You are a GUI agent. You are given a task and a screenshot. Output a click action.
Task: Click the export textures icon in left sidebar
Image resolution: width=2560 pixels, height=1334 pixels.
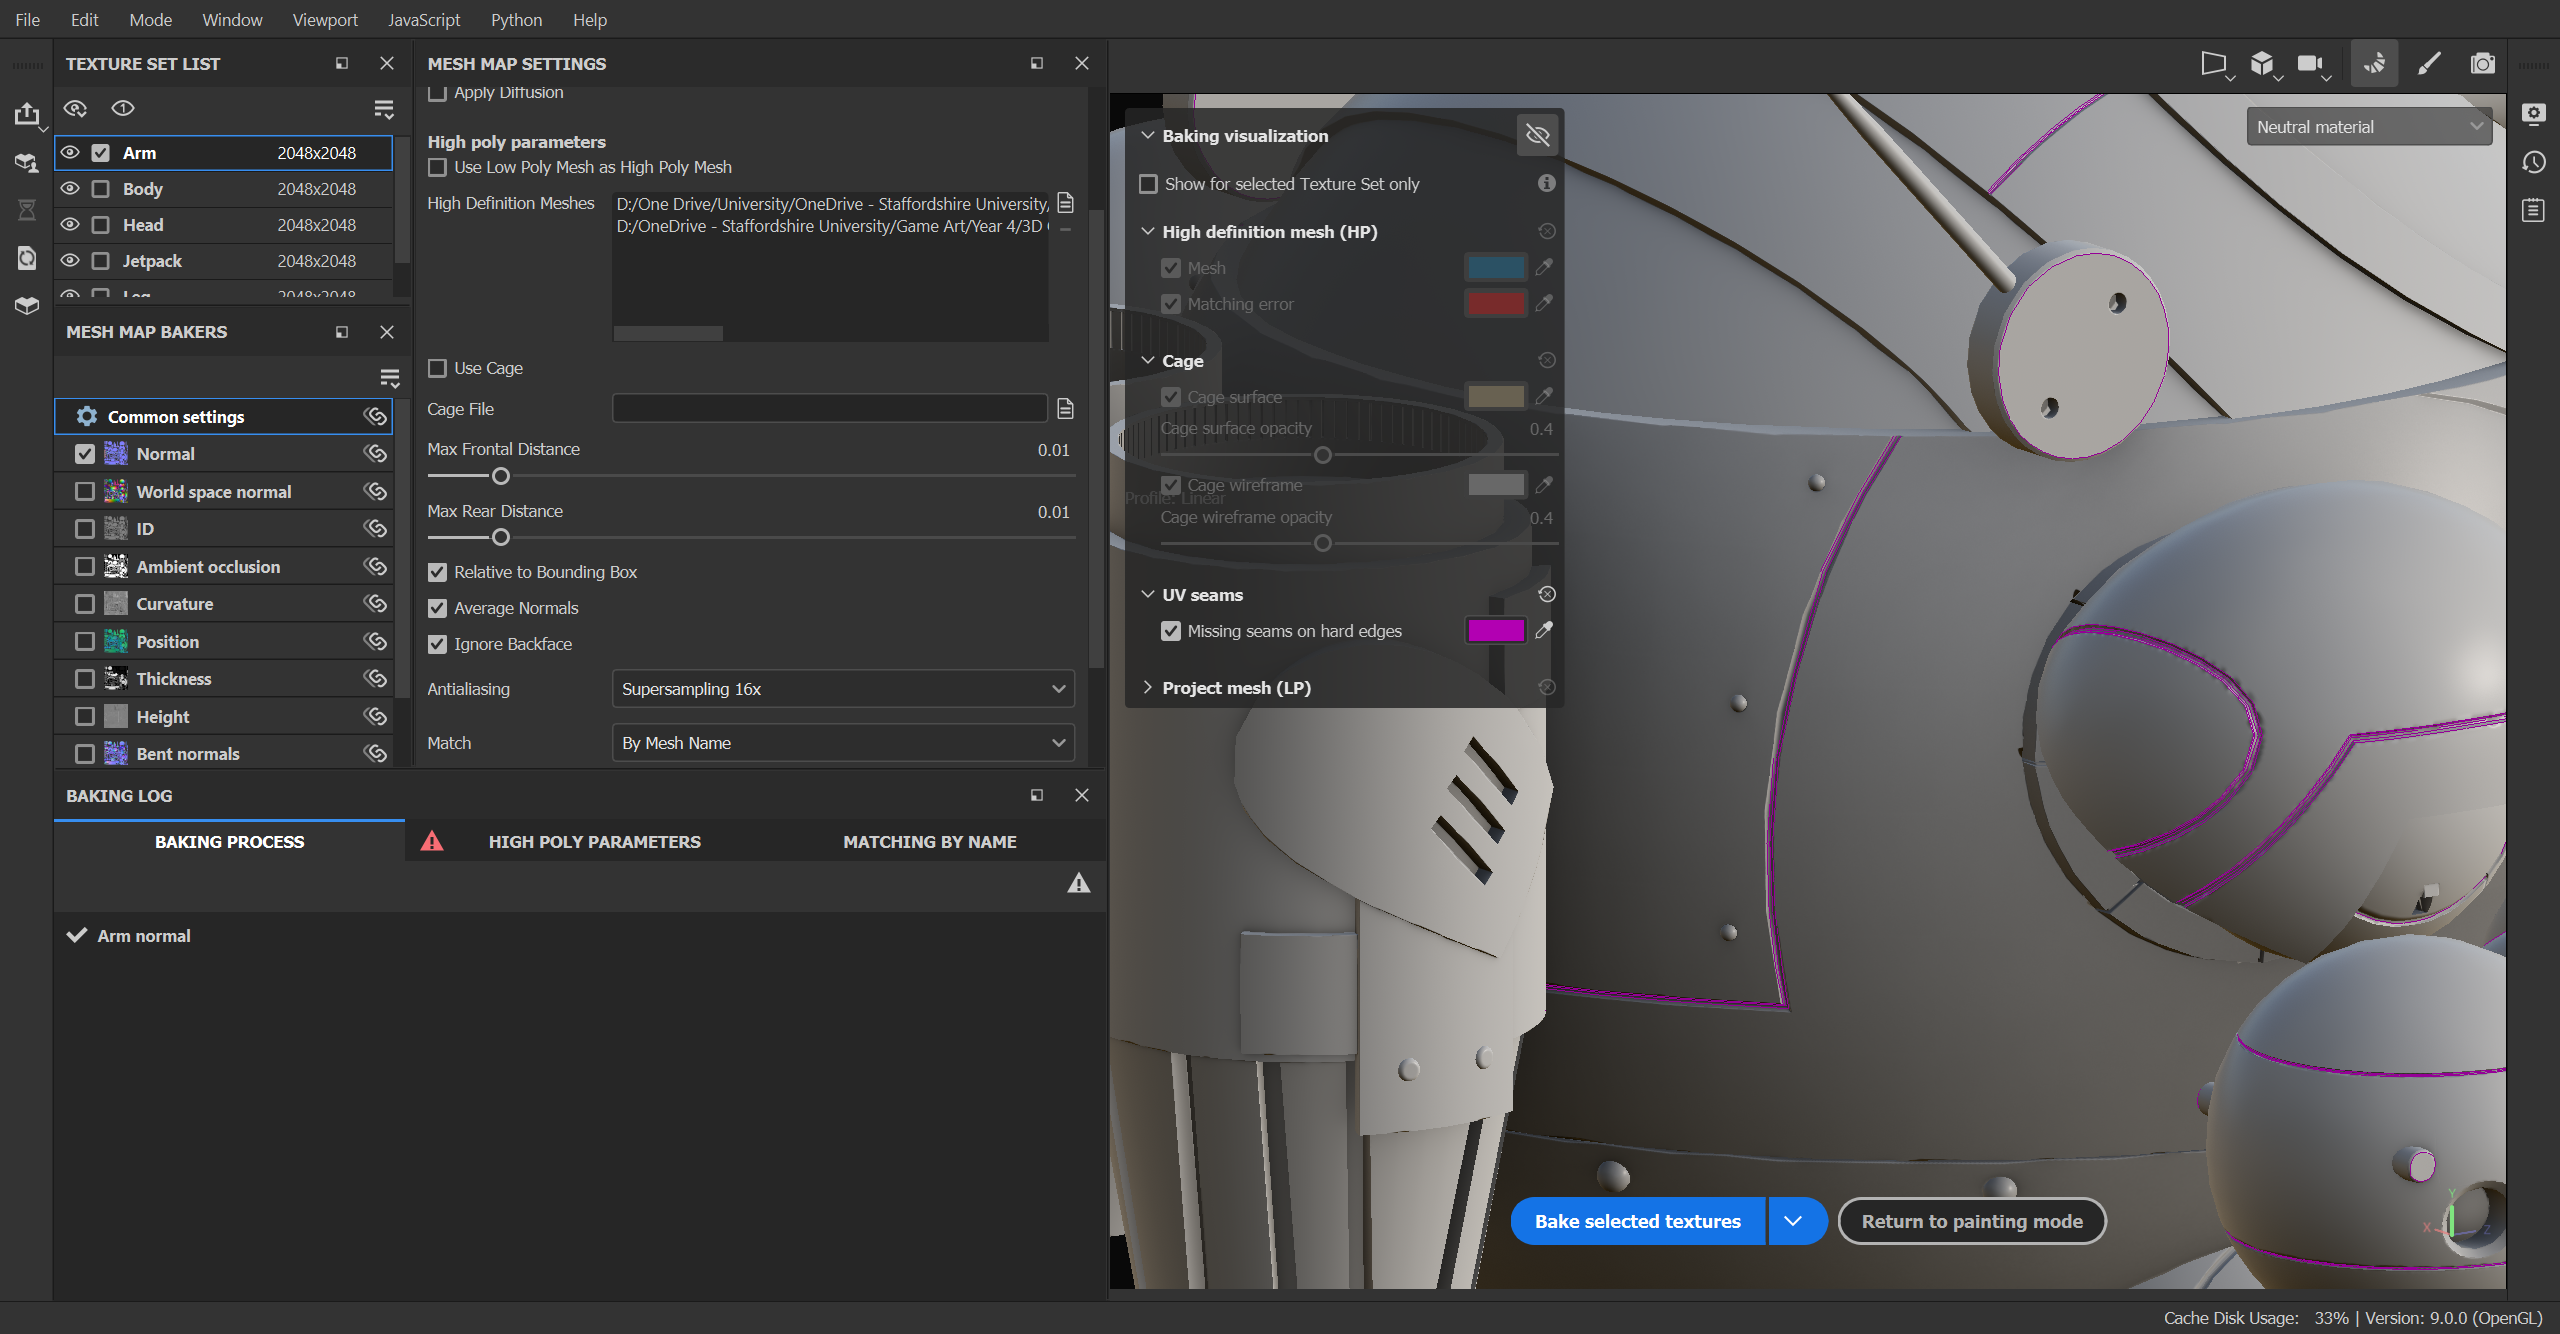(27, 114)
